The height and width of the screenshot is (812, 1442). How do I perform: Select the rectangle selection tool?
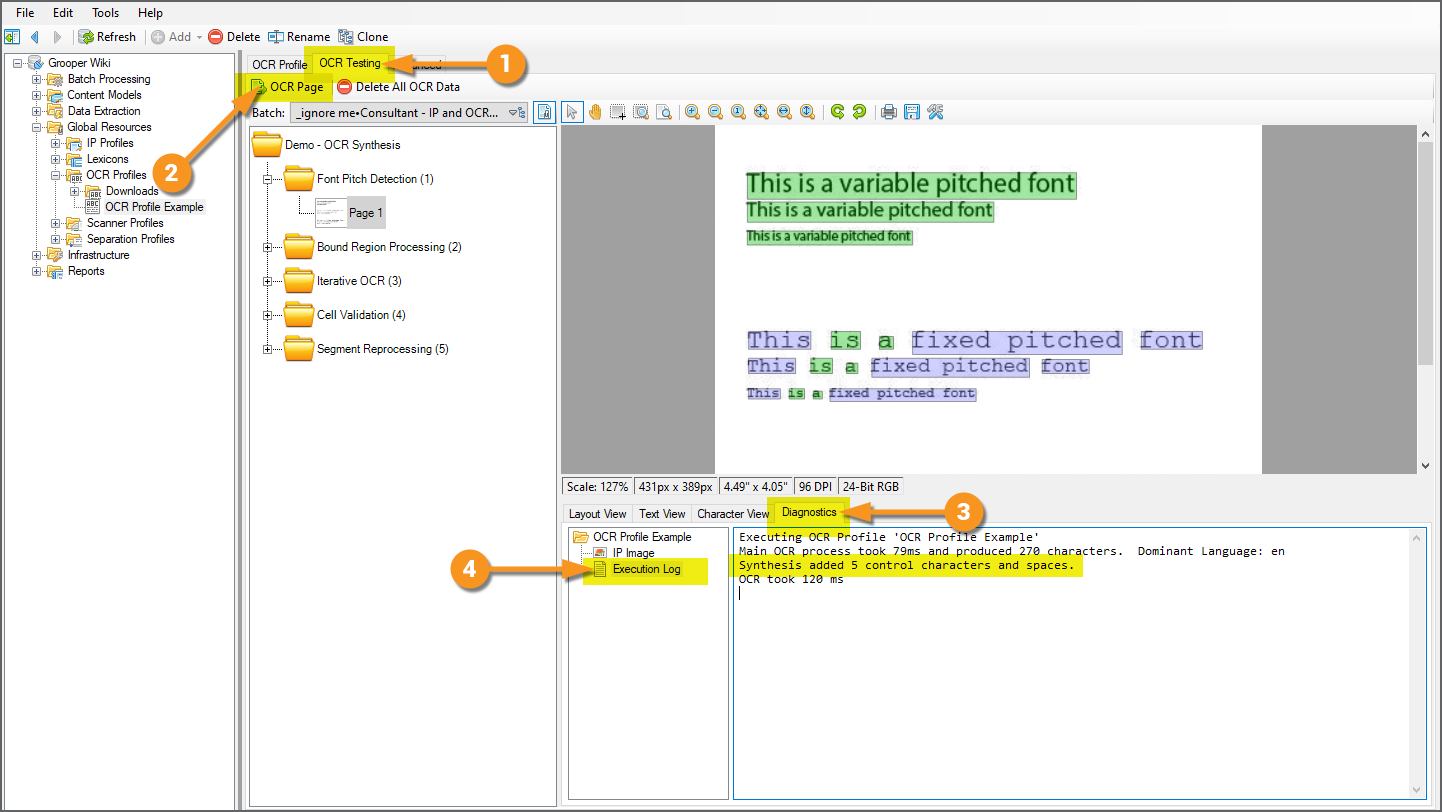pyautogui.click(x=619, y=112)
